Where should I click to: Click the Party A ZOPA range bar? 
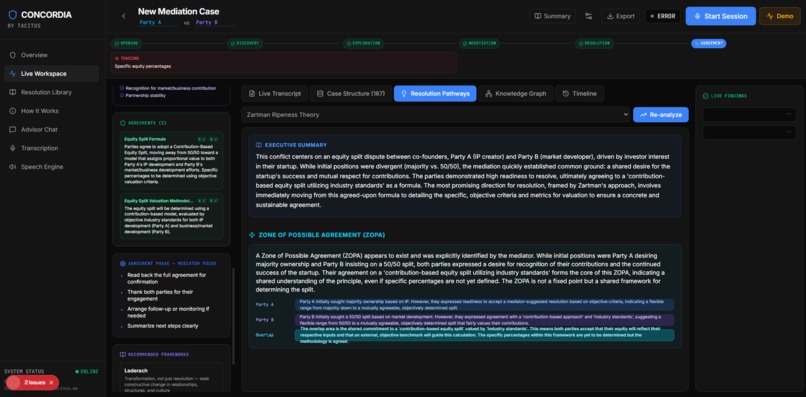point(484,305)
